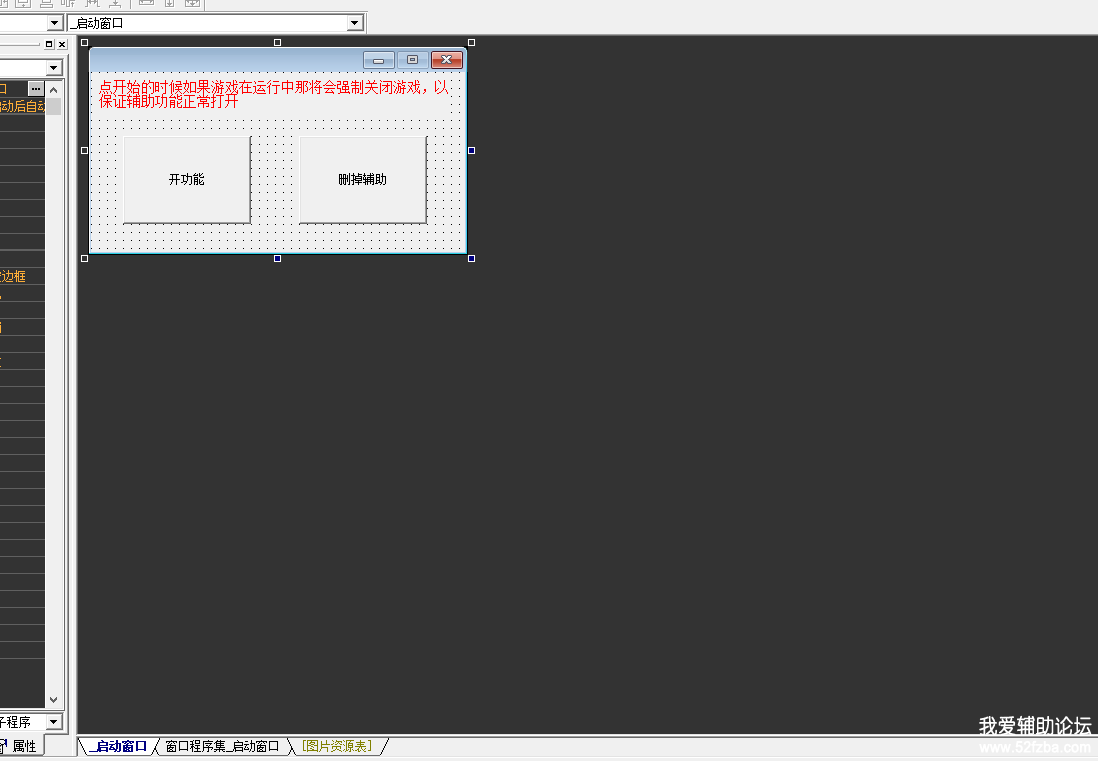
Task: Open the dropdown left of the _启动窗口 combo
Action: point(55,23)
